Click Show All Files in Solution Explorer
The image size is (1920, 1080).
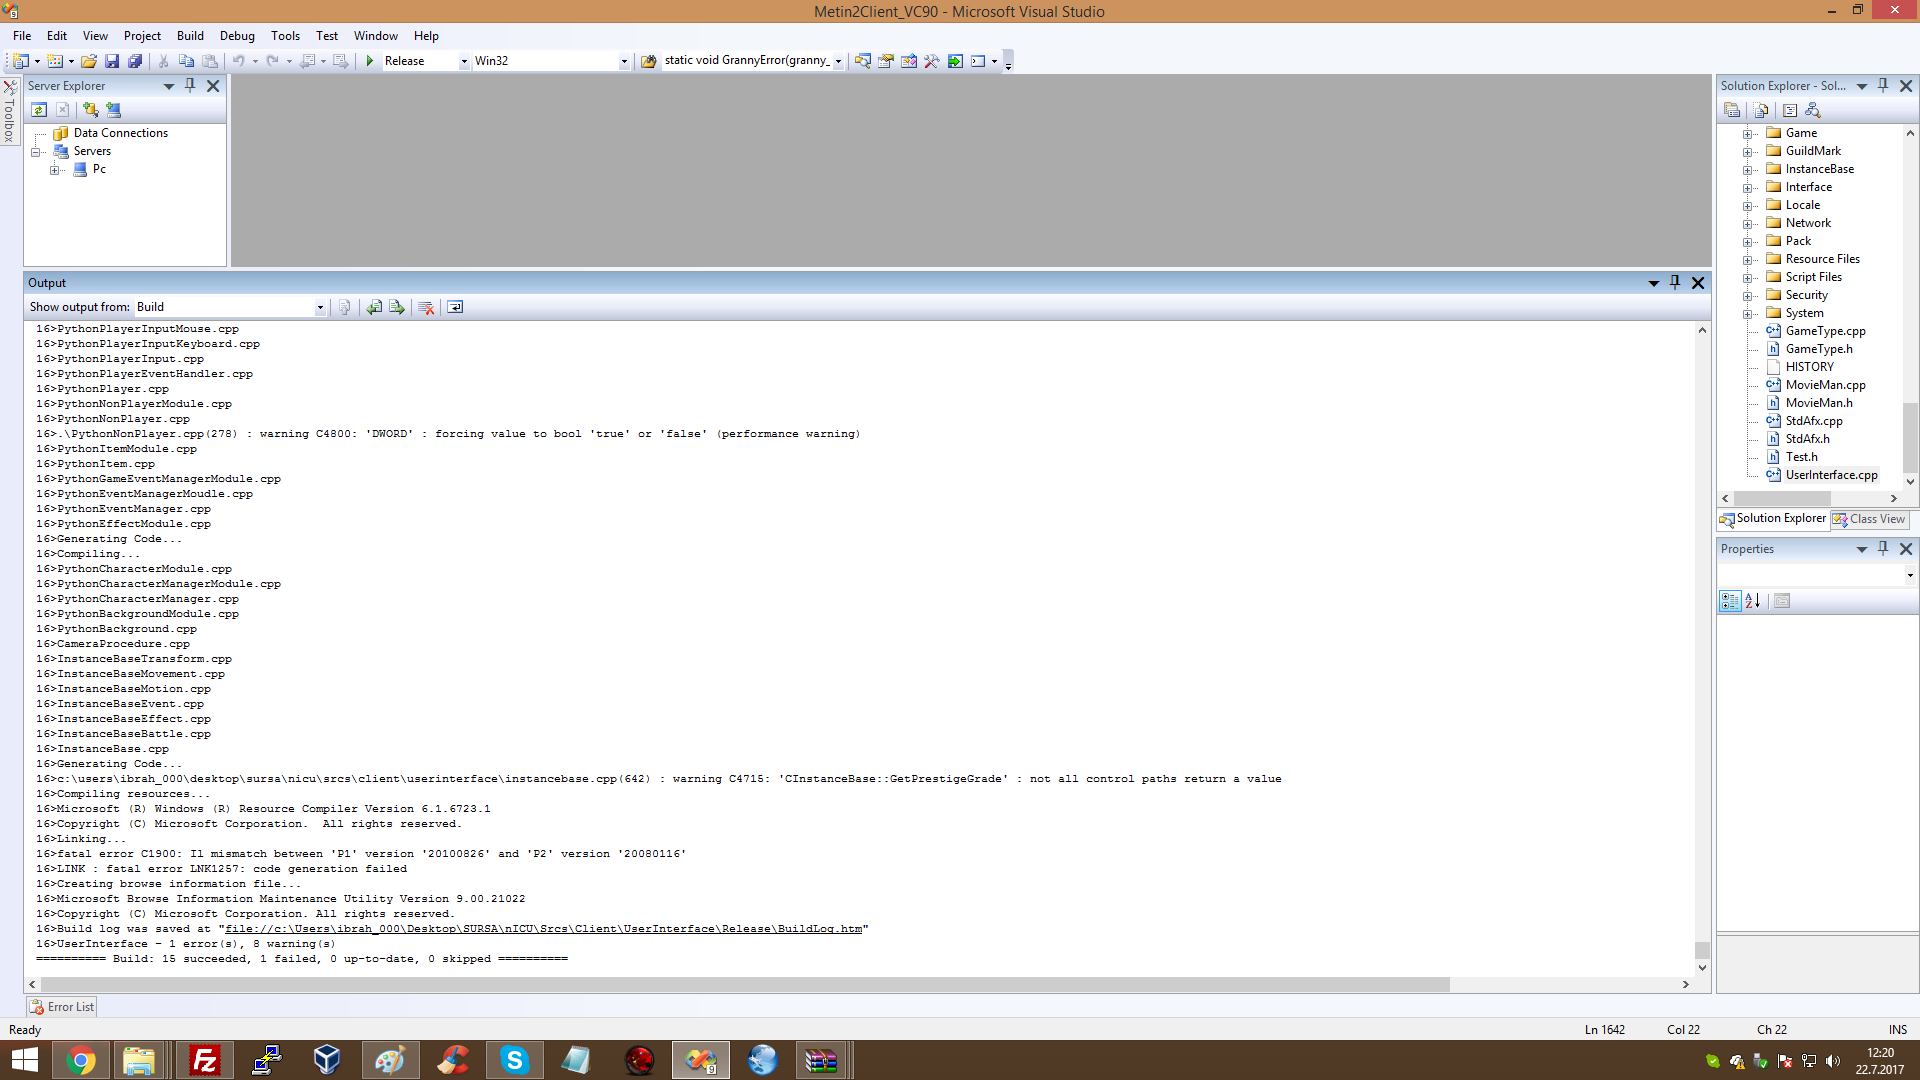pos(1761,110)
